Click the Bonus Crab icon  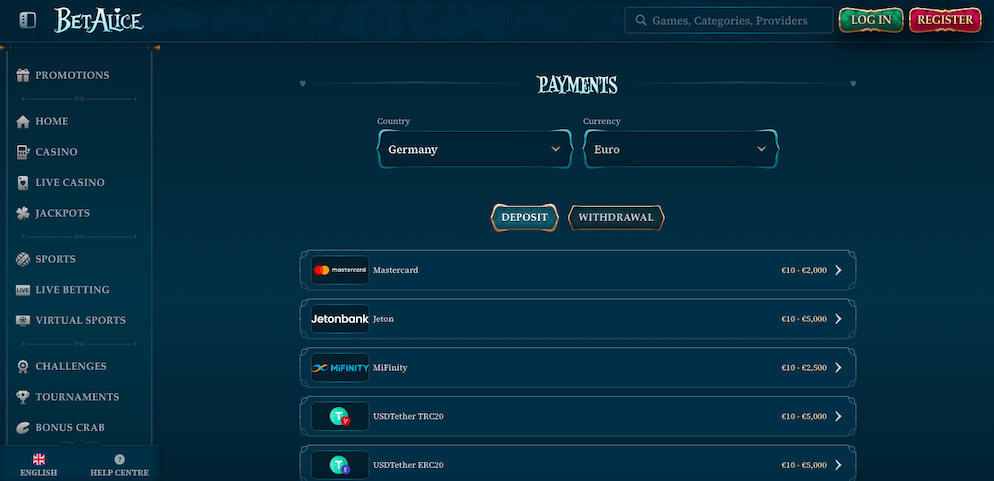pyautogui.click(x=23, y=428)
